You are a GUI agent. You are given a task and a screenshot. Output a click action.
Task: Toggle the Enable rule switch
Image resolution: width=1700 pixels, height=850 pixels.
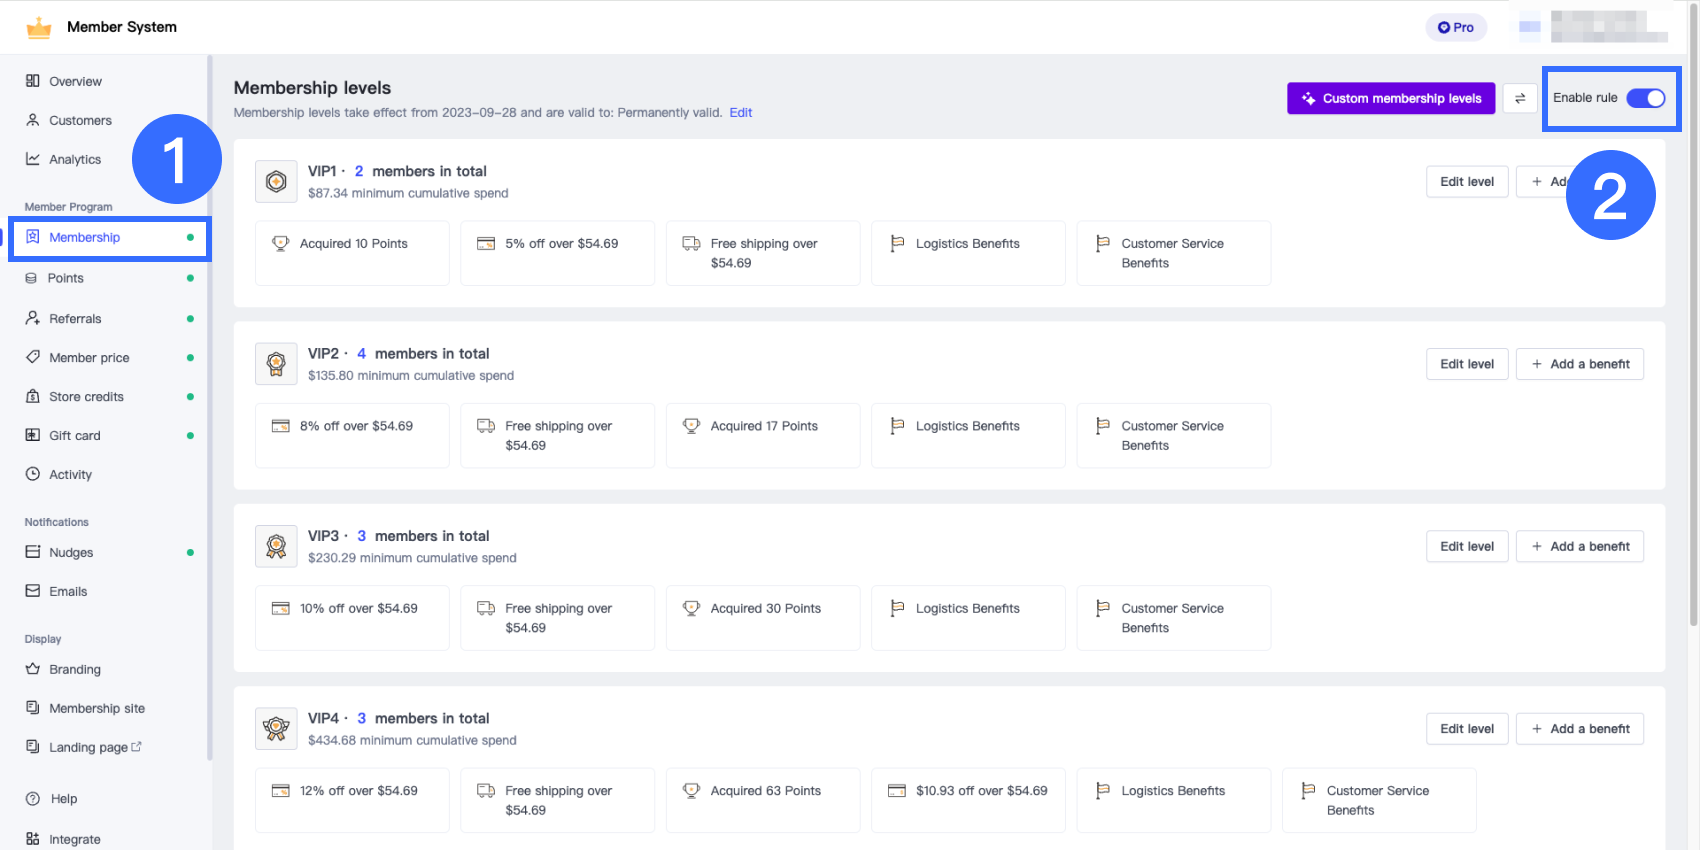pyautogui.click(x=1645, y=98)
